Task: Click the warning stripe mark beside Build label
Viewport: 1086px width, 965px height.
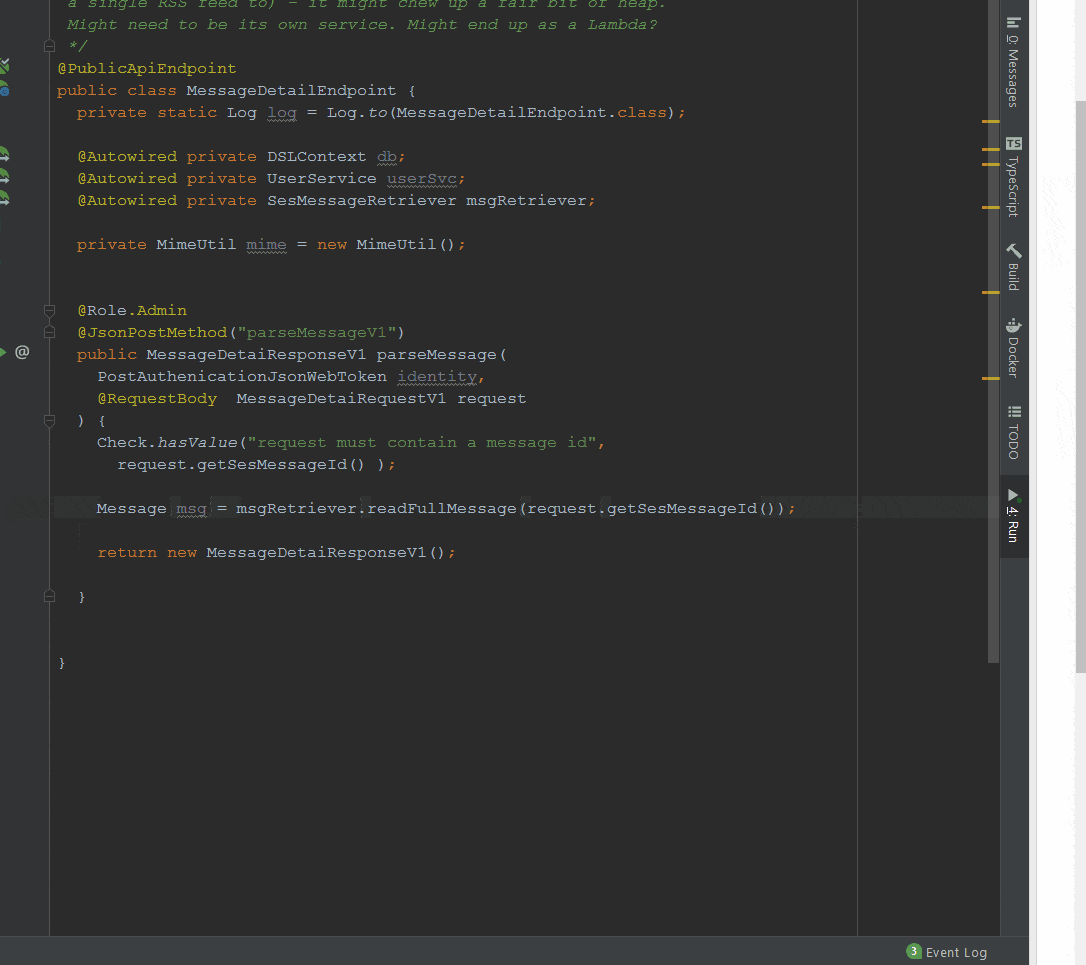Action: 990,292
